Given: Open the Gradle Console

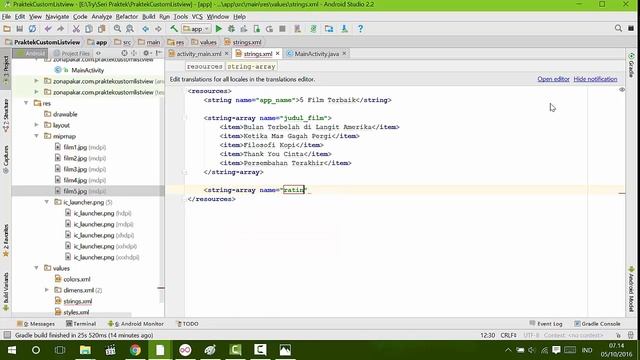Looking at the screenshot, I should pos(597,324).
